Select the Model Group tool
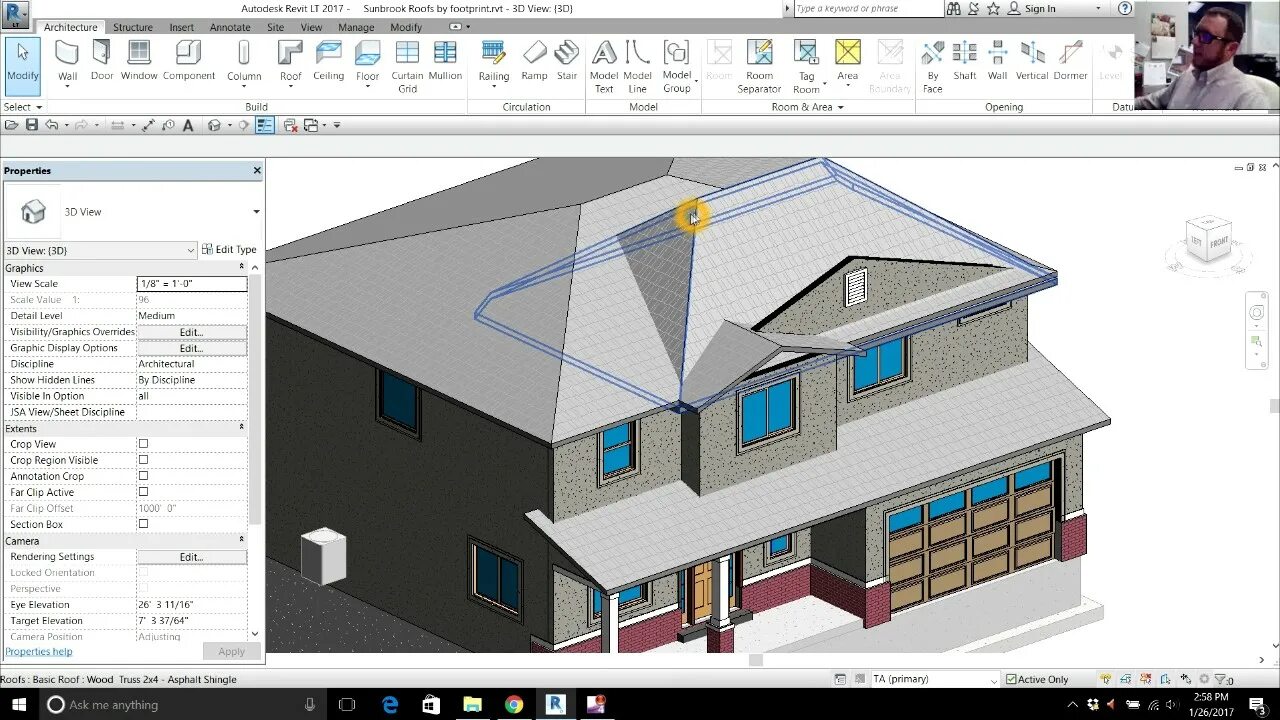Image resolution: width=1280 pixels, height=720 pixels. [677, 66]
